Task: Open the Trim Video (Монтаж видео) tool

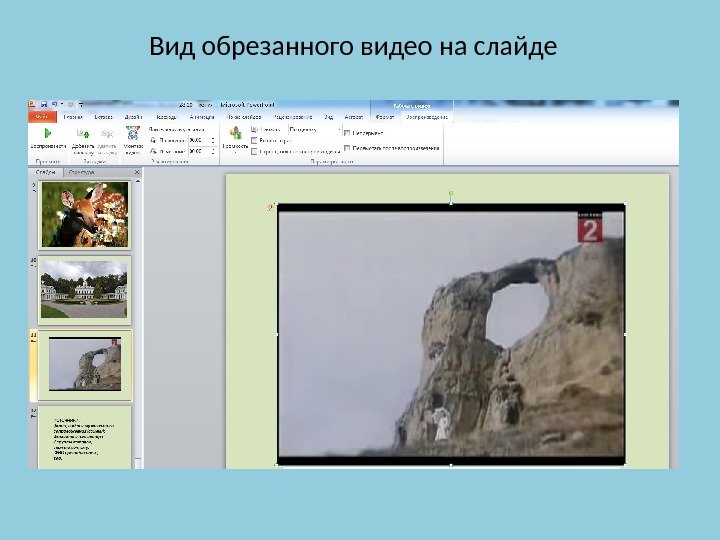Action: click(x=133, y=133)
